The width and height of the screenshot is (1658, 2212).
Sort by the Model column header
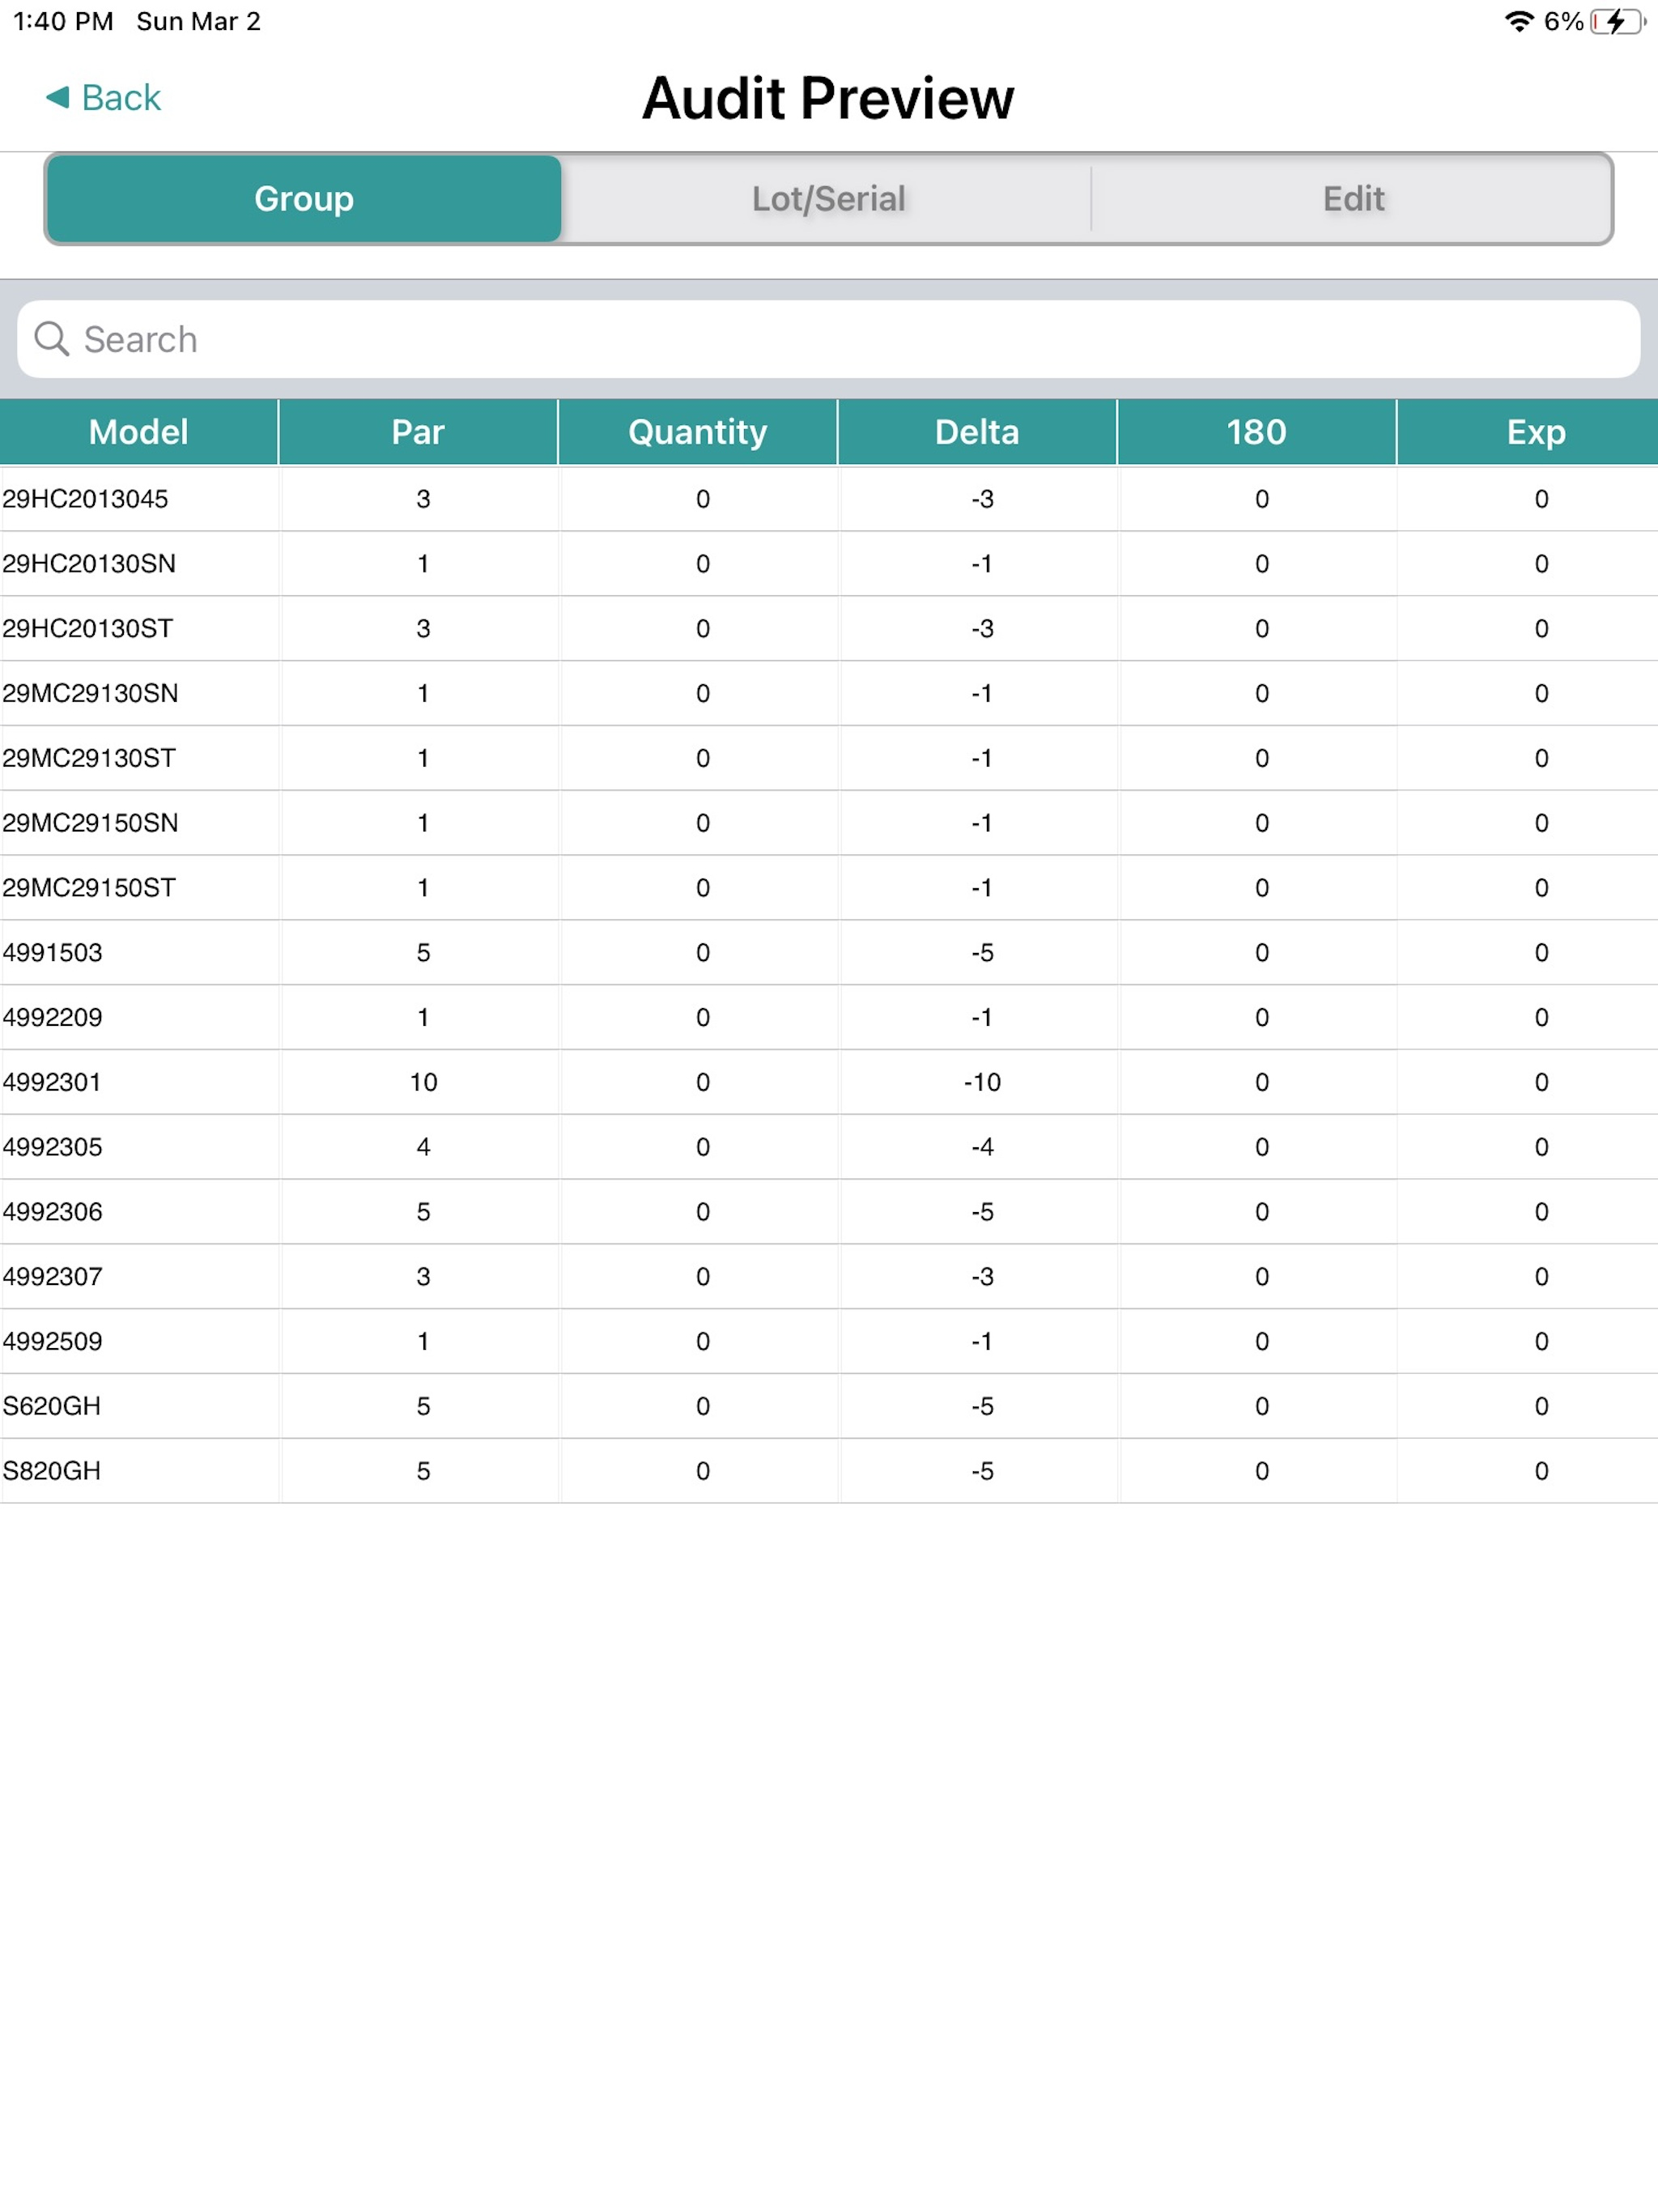pyautogui.click(x=139, y=432)
